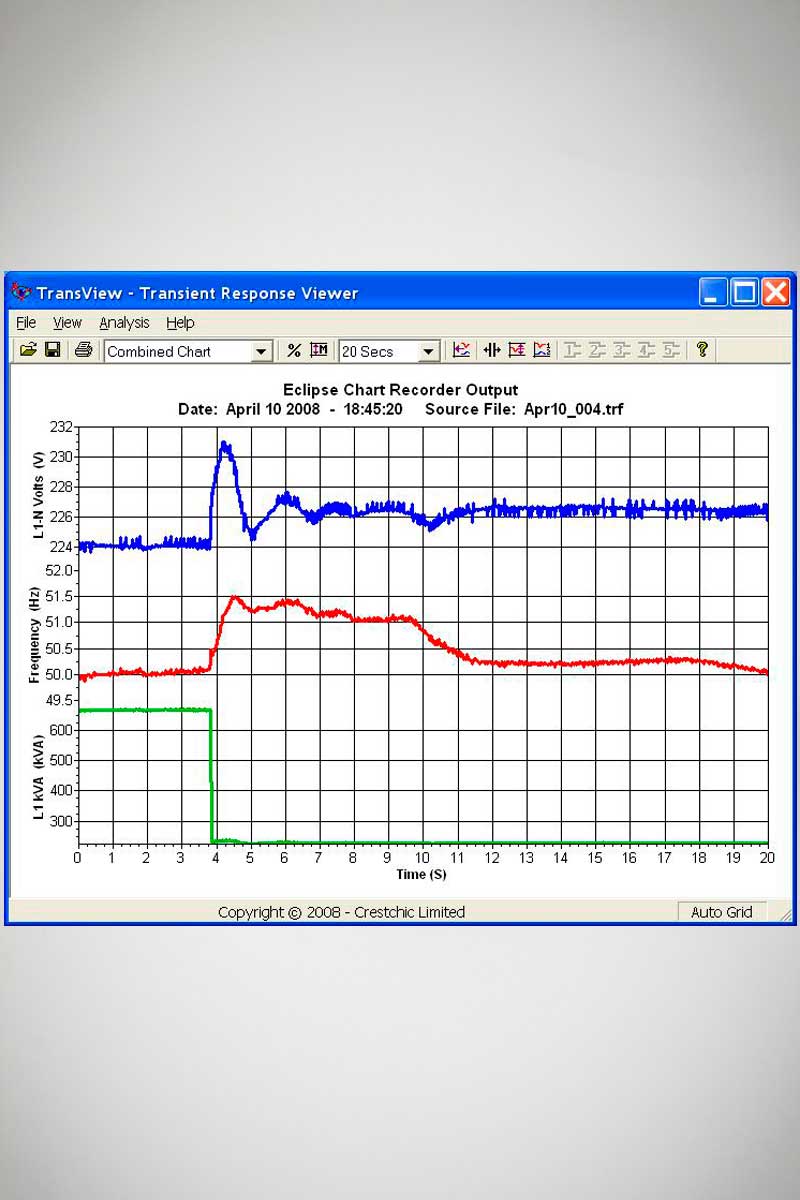Click the print icon in toolbar

pyautogui.click(x=84, y=350)
